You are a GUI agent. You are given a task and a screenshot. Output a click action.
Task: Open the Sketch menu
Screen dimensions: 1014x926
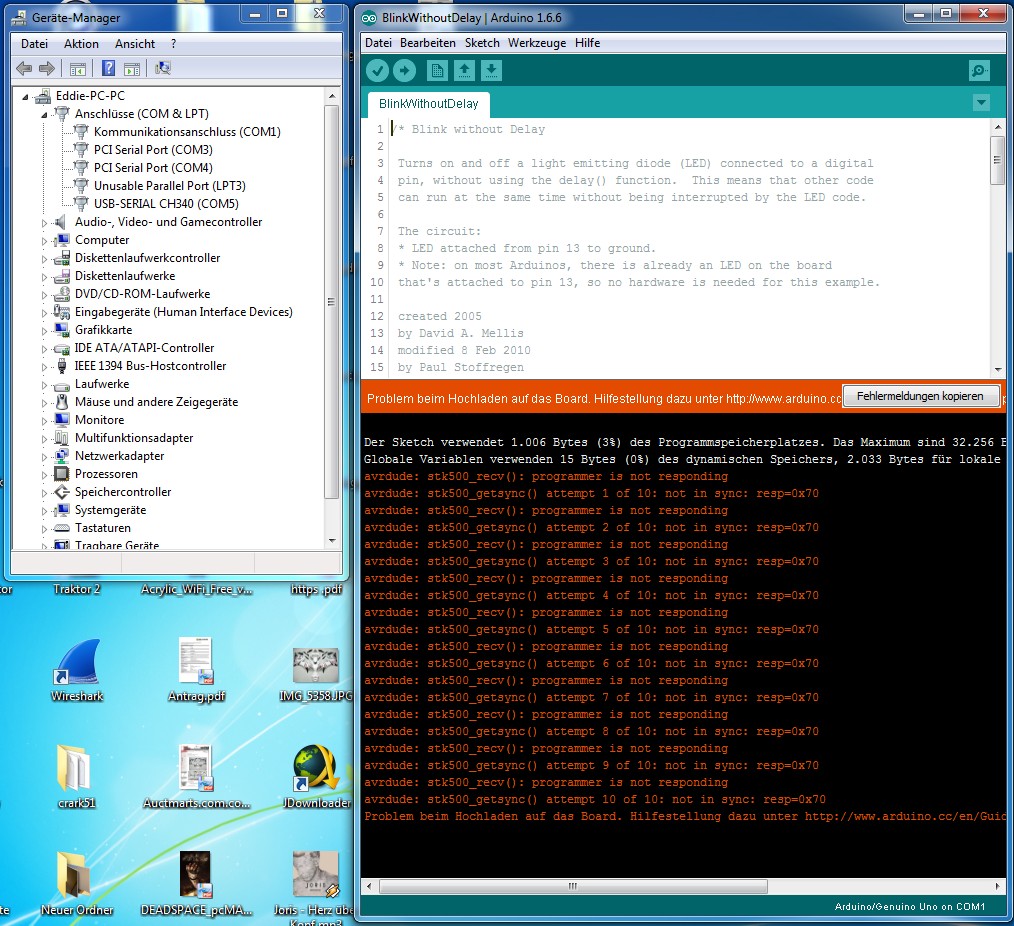tap(482, 43)
